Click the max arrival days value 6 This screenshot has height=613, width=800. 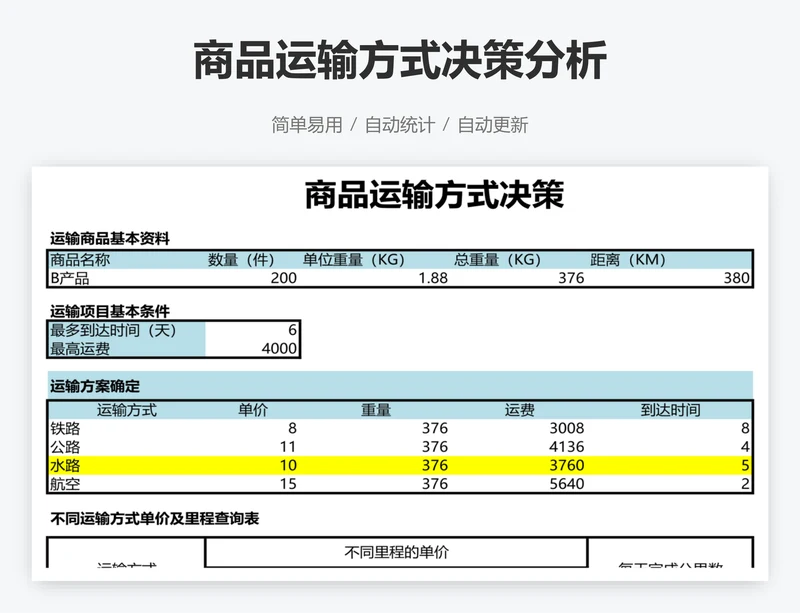292,330
